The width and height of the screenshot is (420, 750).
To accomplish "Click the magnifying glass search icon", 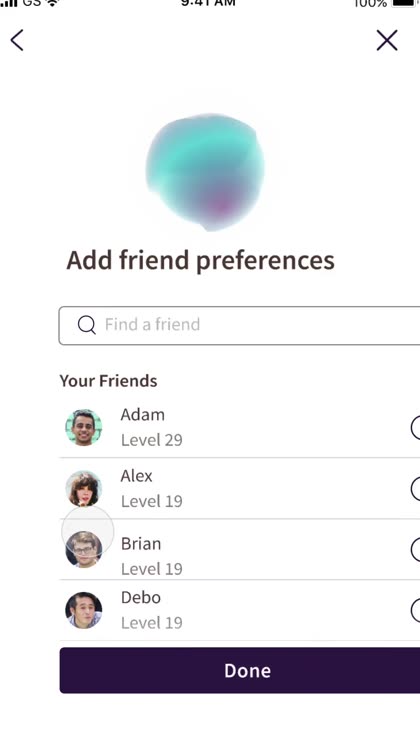I will (x=87, y=325).
